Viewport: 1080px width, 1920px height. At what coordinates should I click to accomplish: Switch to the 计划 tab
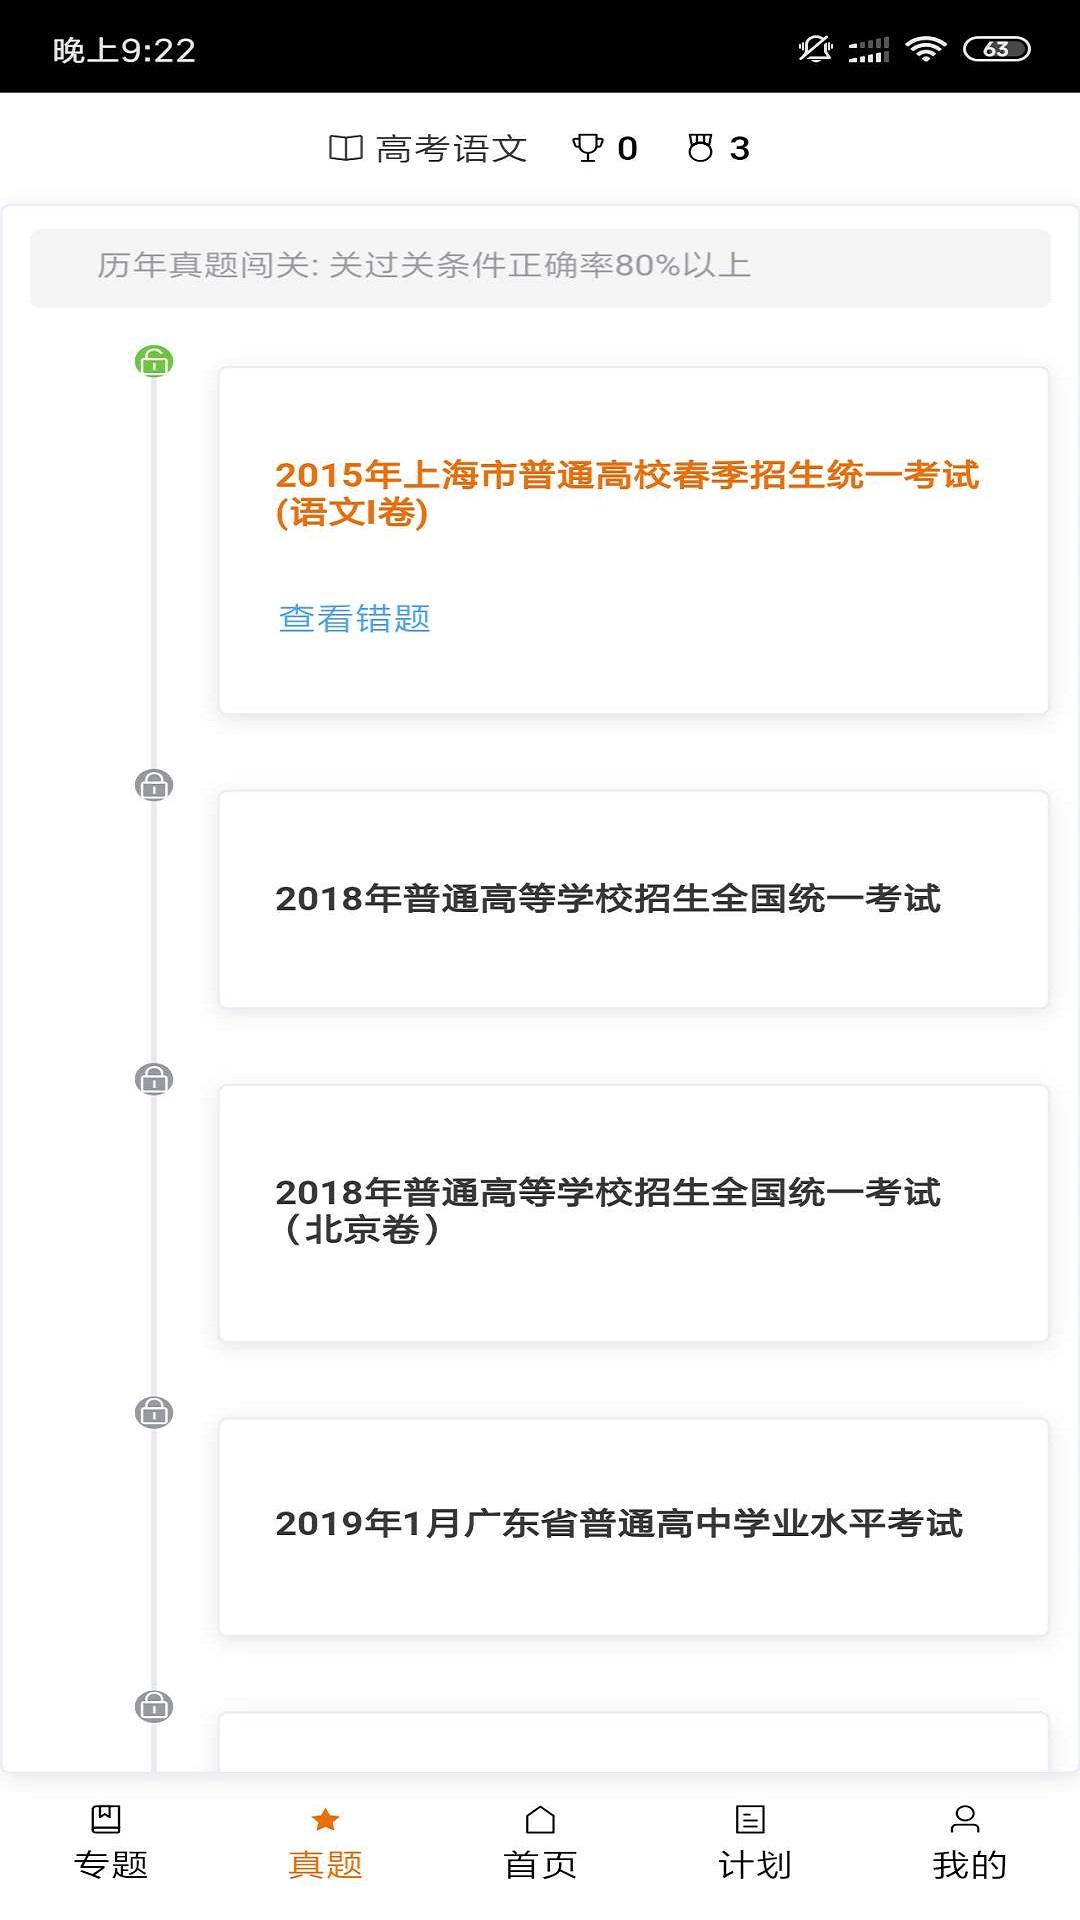coord(754,1843)
